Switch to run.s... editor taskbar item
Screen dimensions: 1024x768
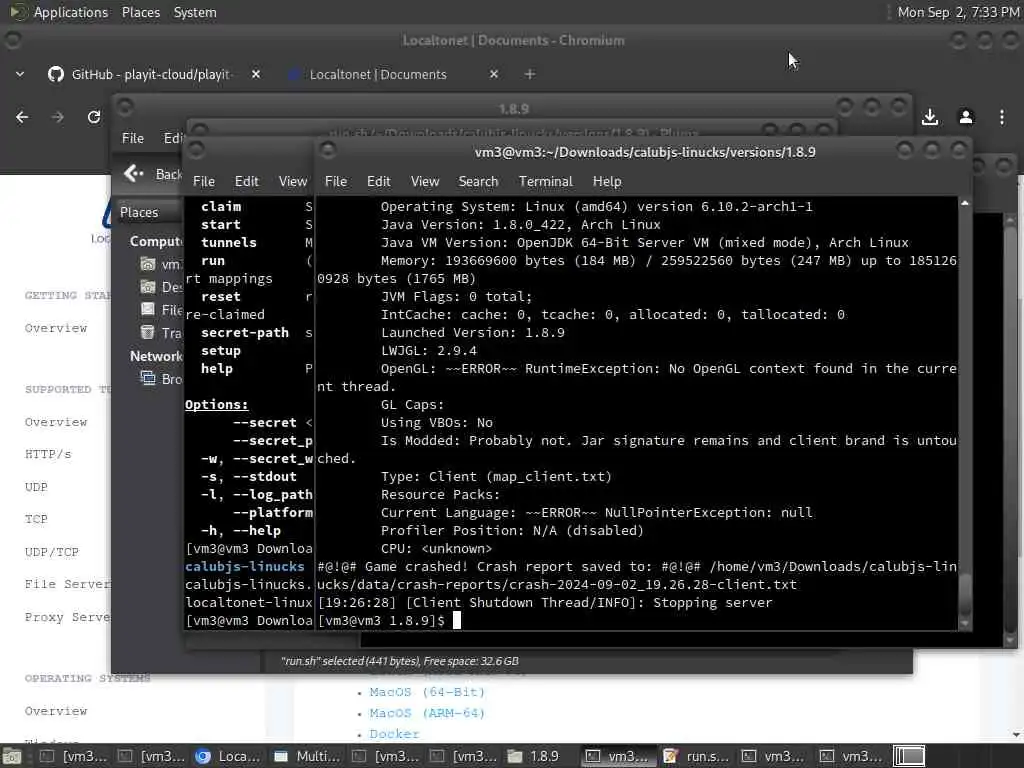(x=696, y=756)
